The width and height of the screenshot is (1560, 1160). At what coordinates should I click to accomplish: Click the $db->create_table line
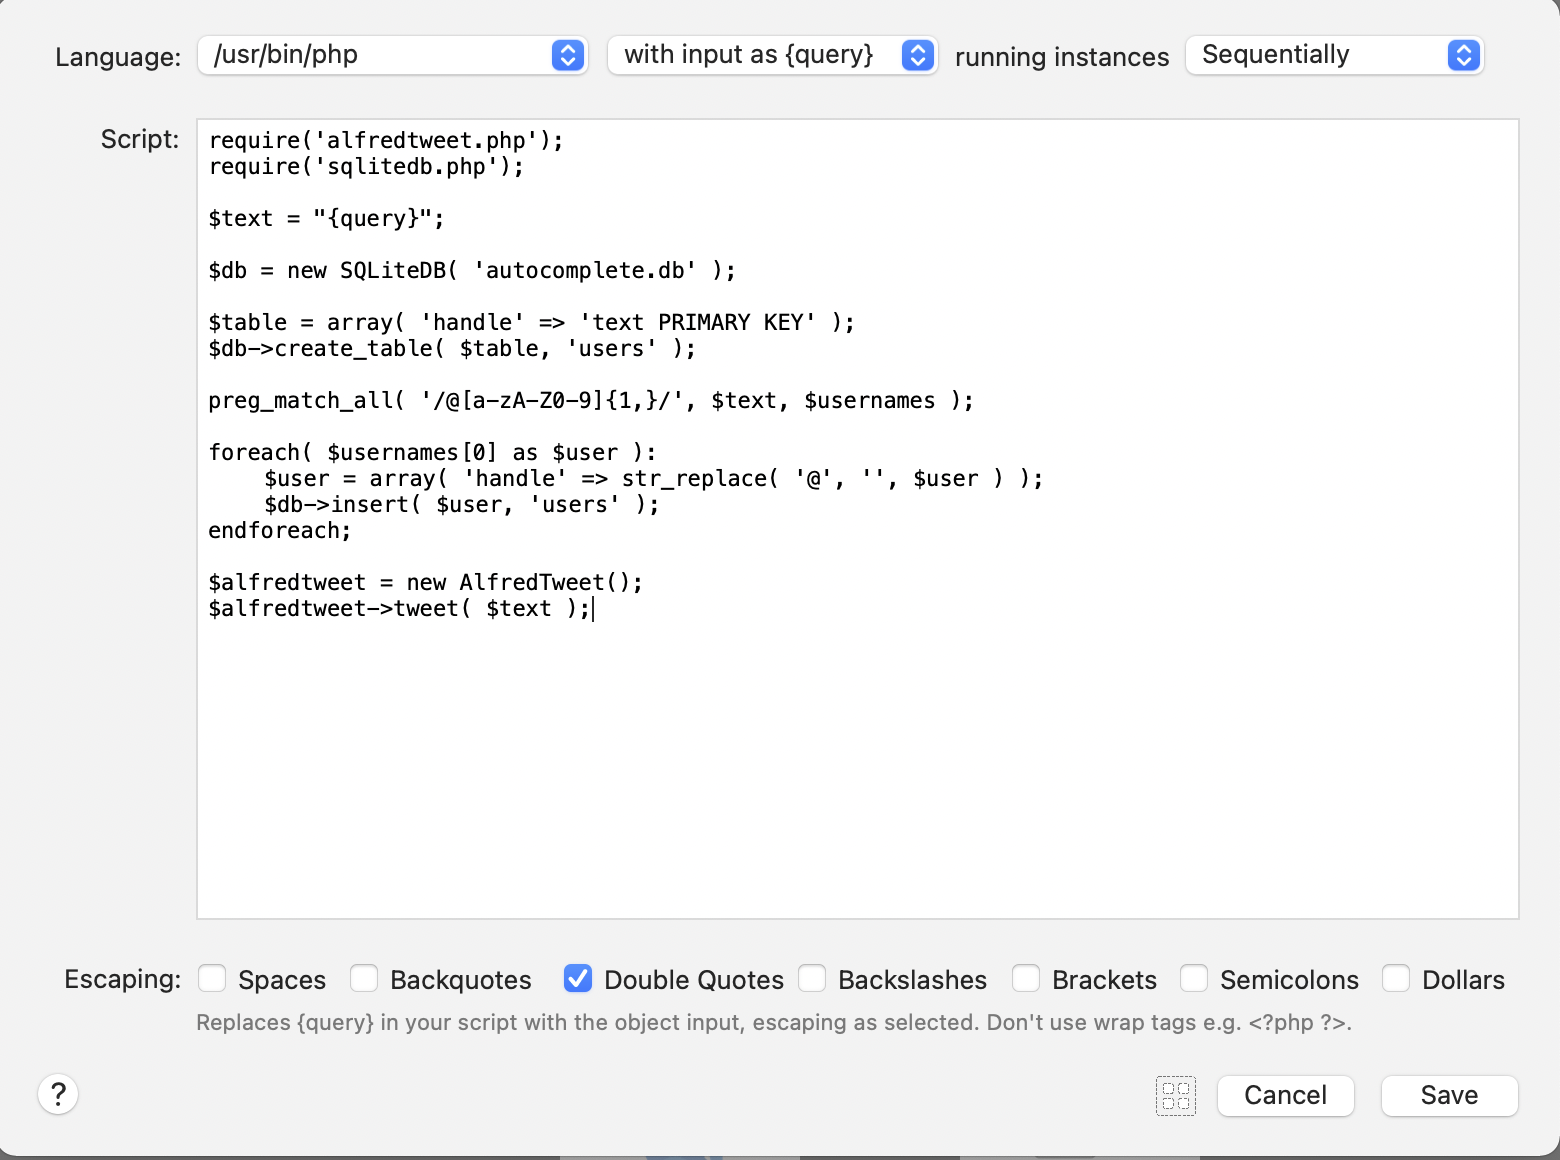click(452, 348)
